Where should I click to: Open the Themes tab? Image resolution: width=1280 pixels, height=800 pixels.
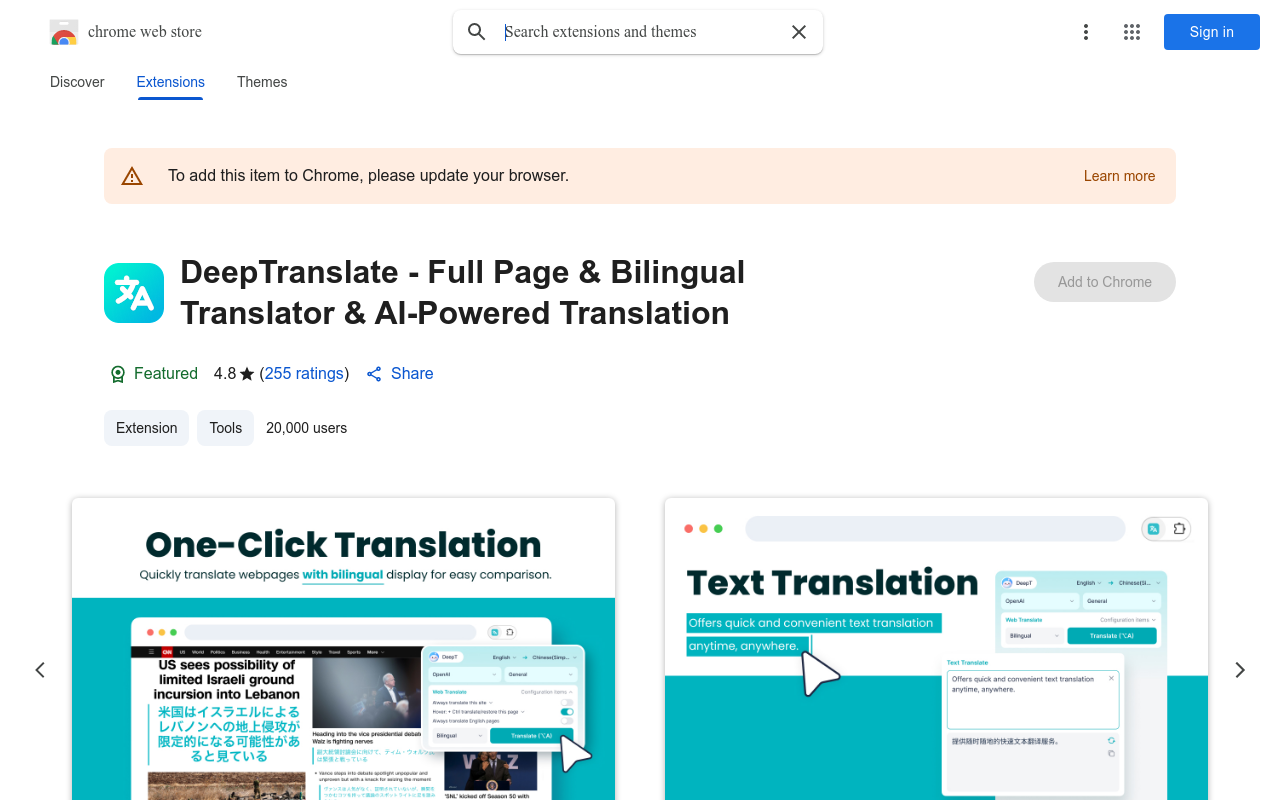click(x=262, y=82)
